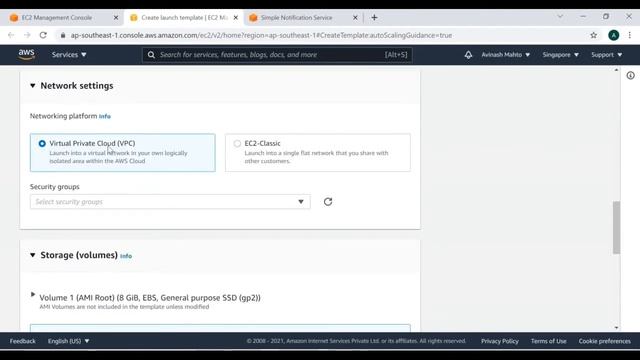Viewport: 640px width, 360px height.
Task: Open the Singapore region selector
Action: (560, 55)
